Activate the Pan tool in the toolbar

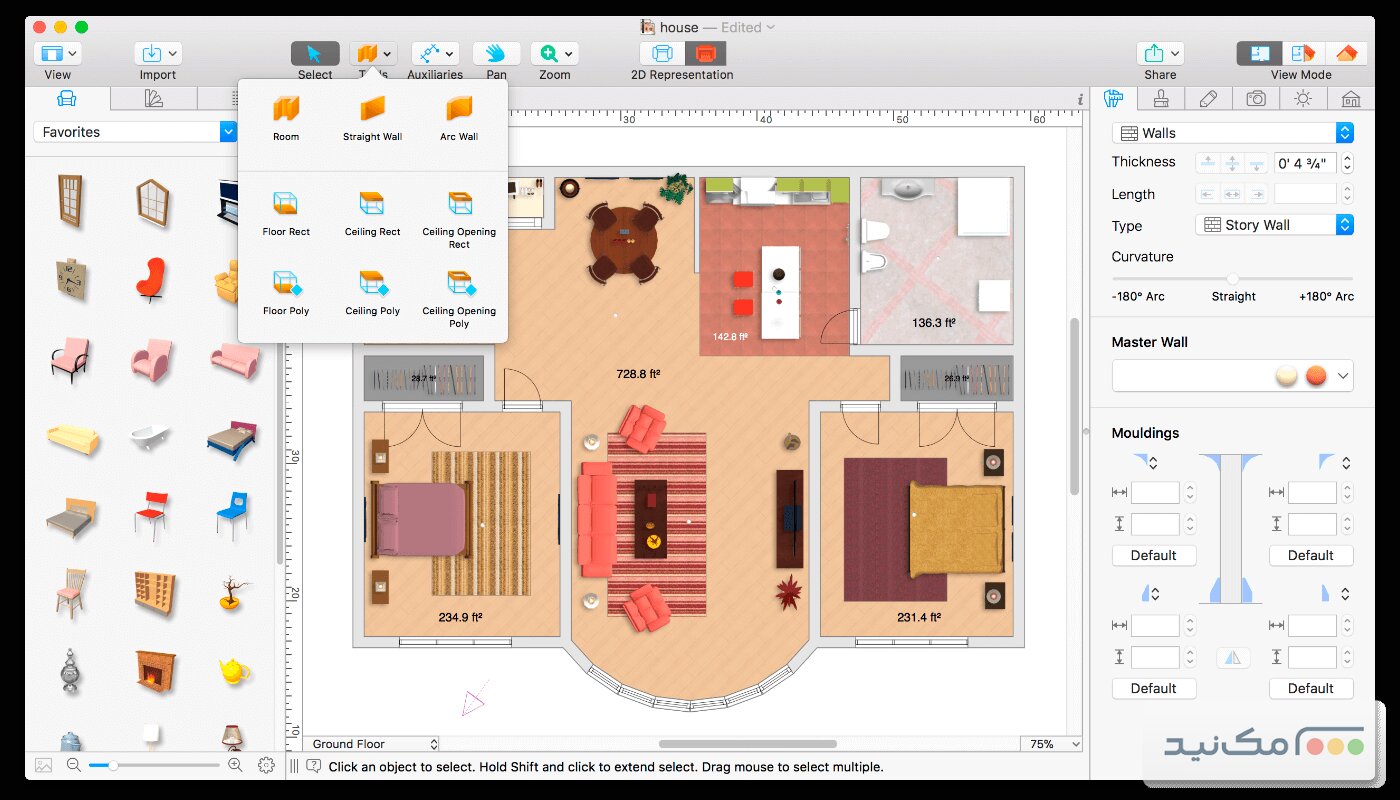(495, 55)
